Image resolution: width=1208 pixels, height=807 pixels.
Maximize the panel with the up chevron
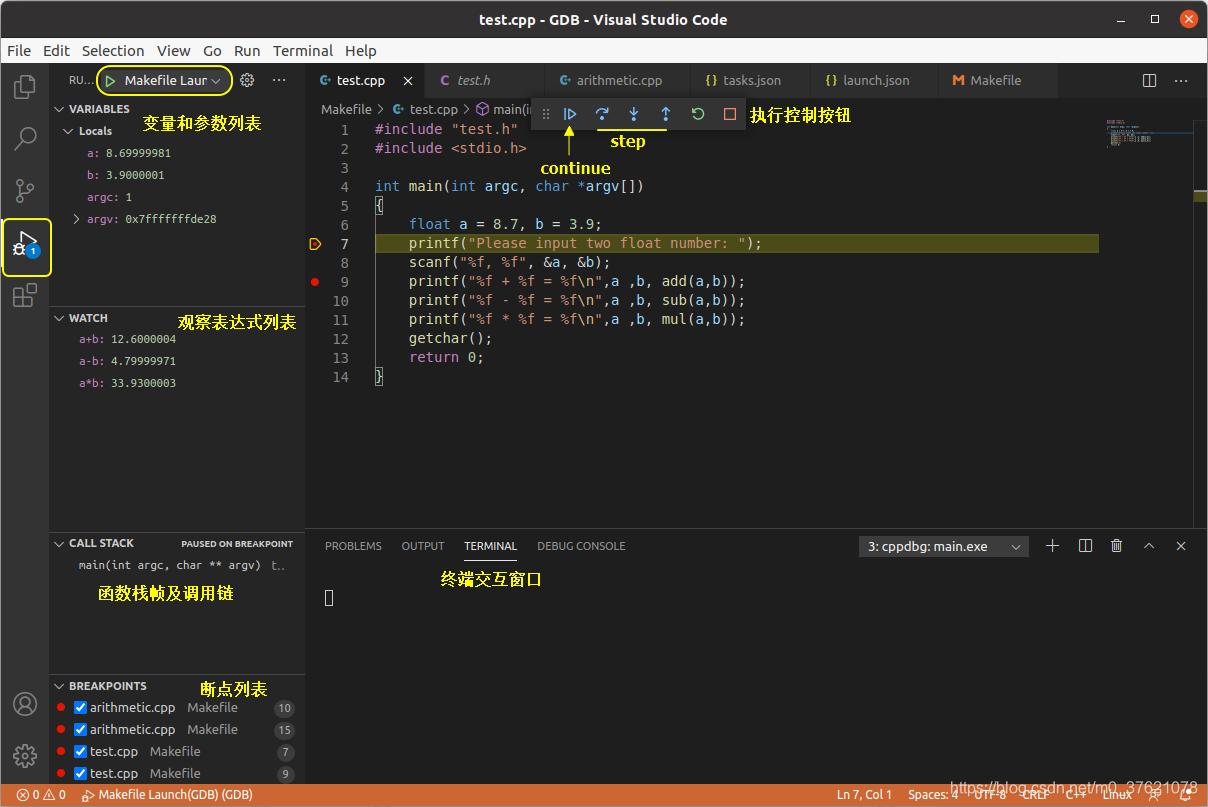(1149, 546)
